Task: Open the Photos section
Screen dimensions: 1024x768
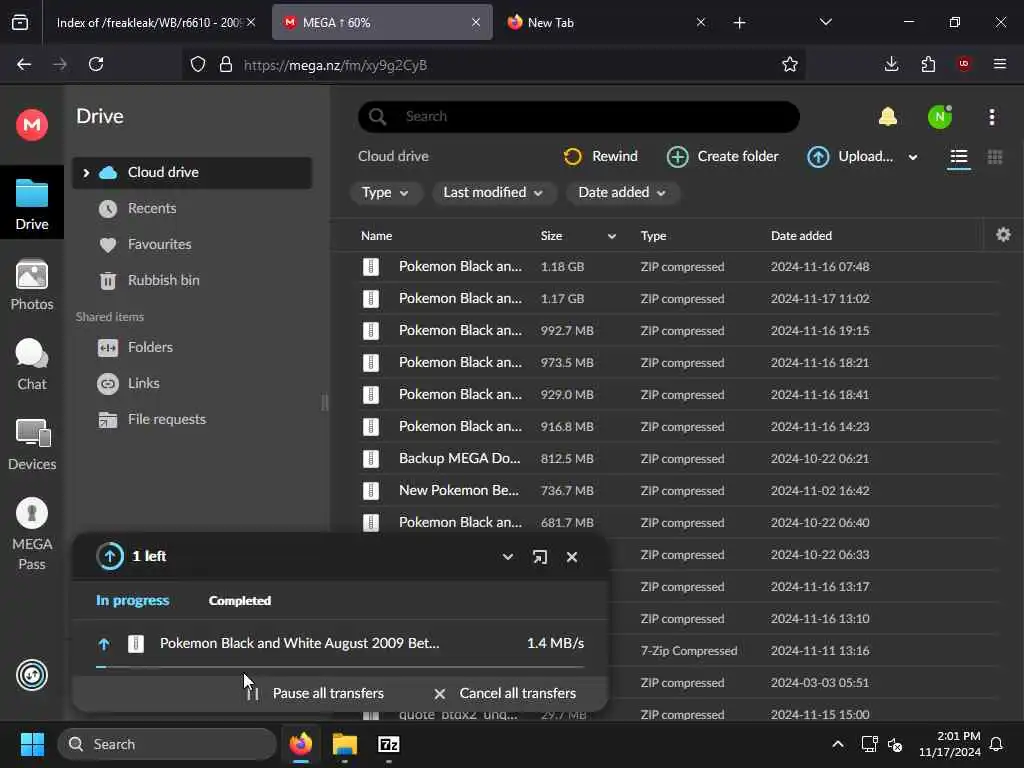Action: [31, 285]
